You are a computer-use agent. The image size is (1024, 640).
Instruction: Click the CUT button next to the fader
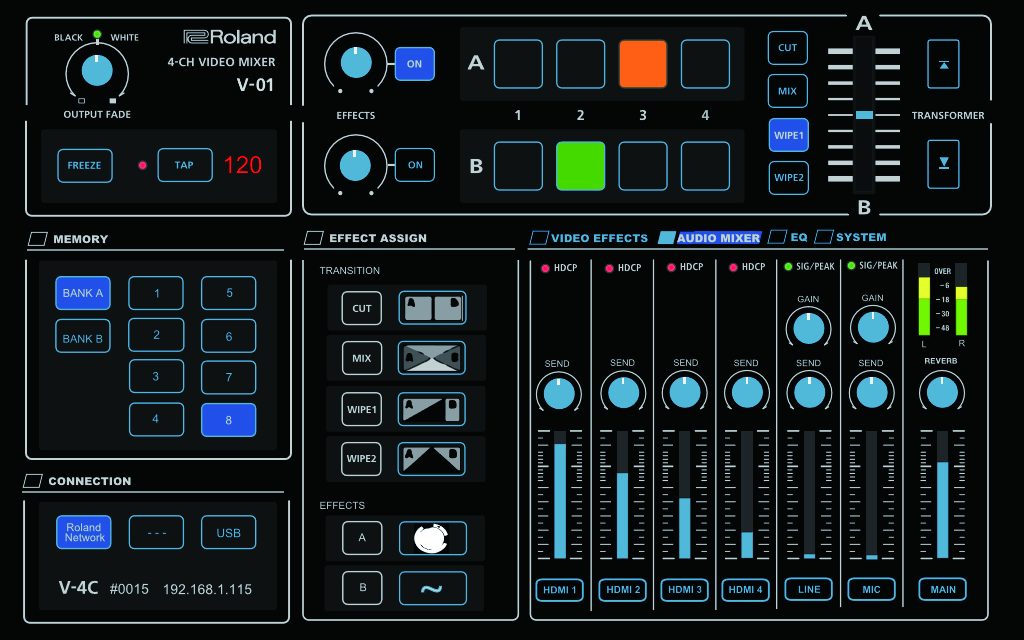coord(788,48)
